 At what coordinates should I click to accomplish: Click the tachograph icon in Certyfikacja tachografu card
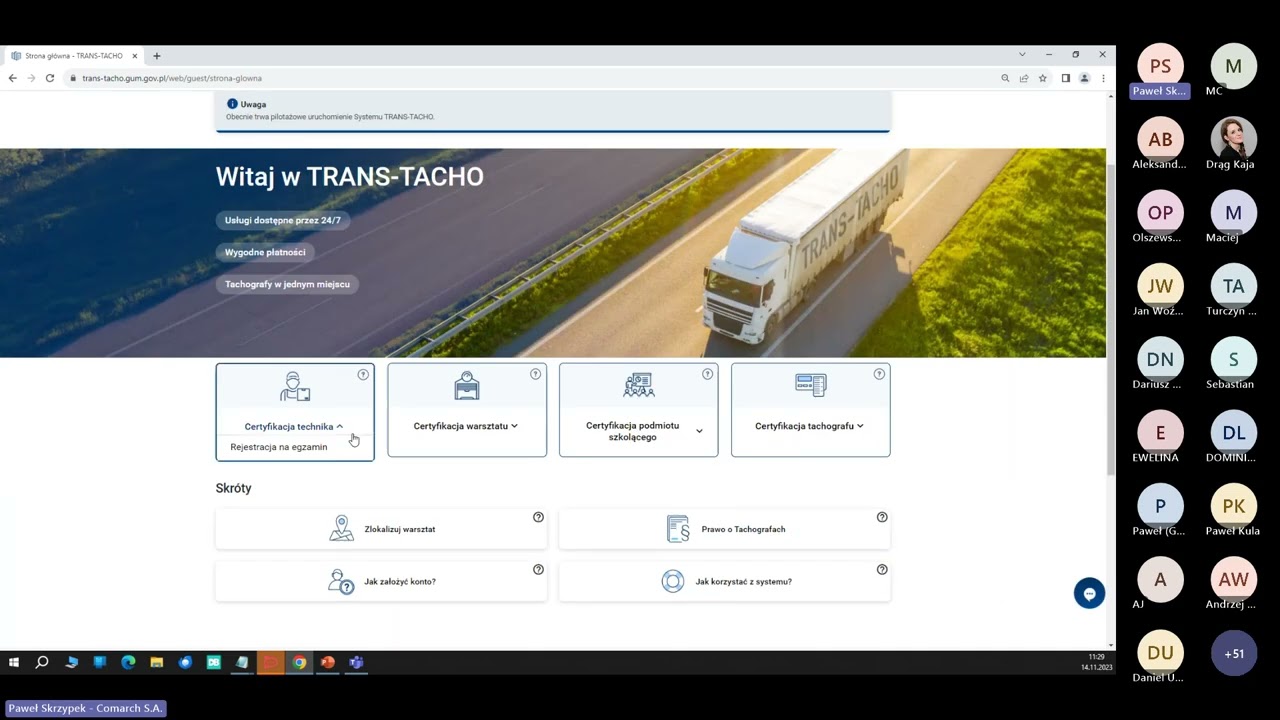pos(811,385)
